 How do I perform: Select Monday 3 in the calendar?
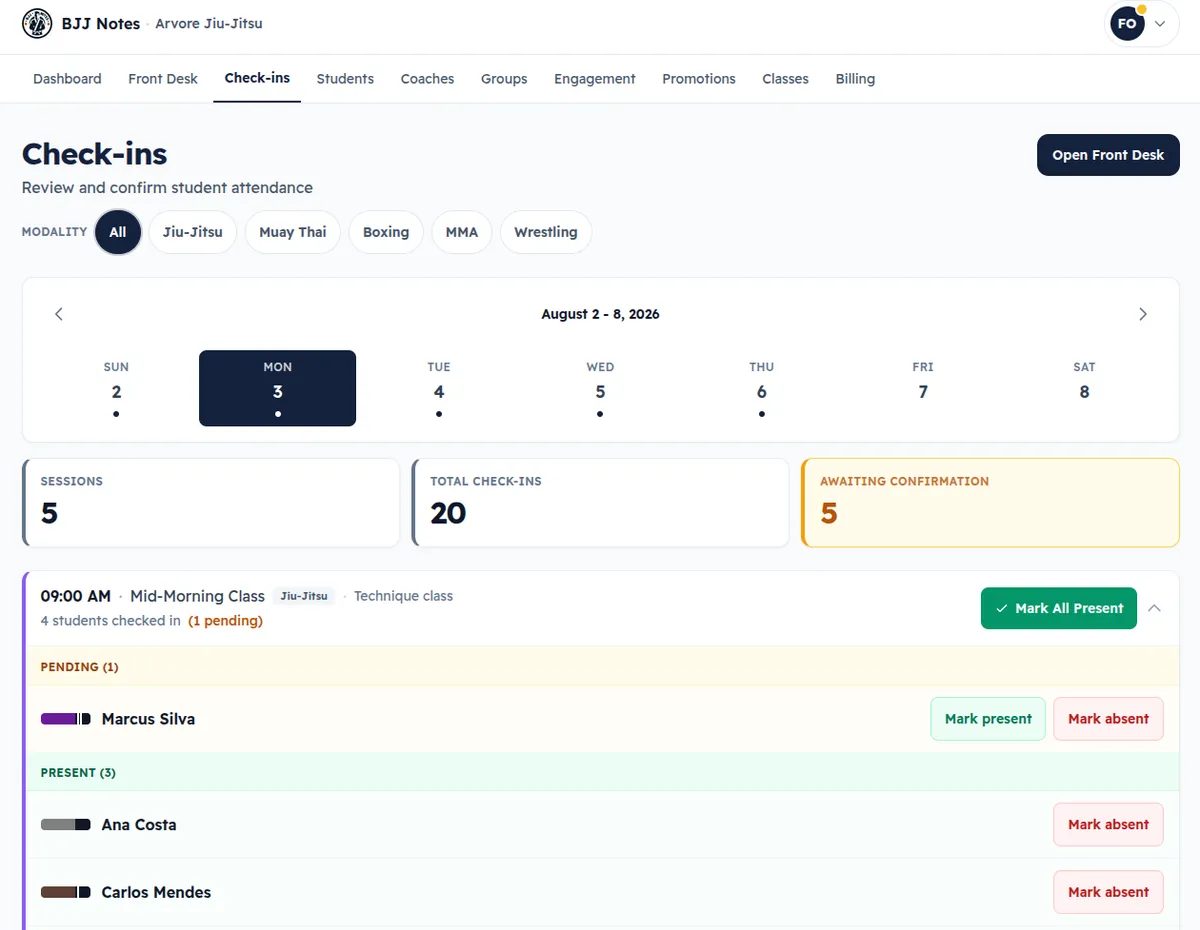(x=277, y=388)
